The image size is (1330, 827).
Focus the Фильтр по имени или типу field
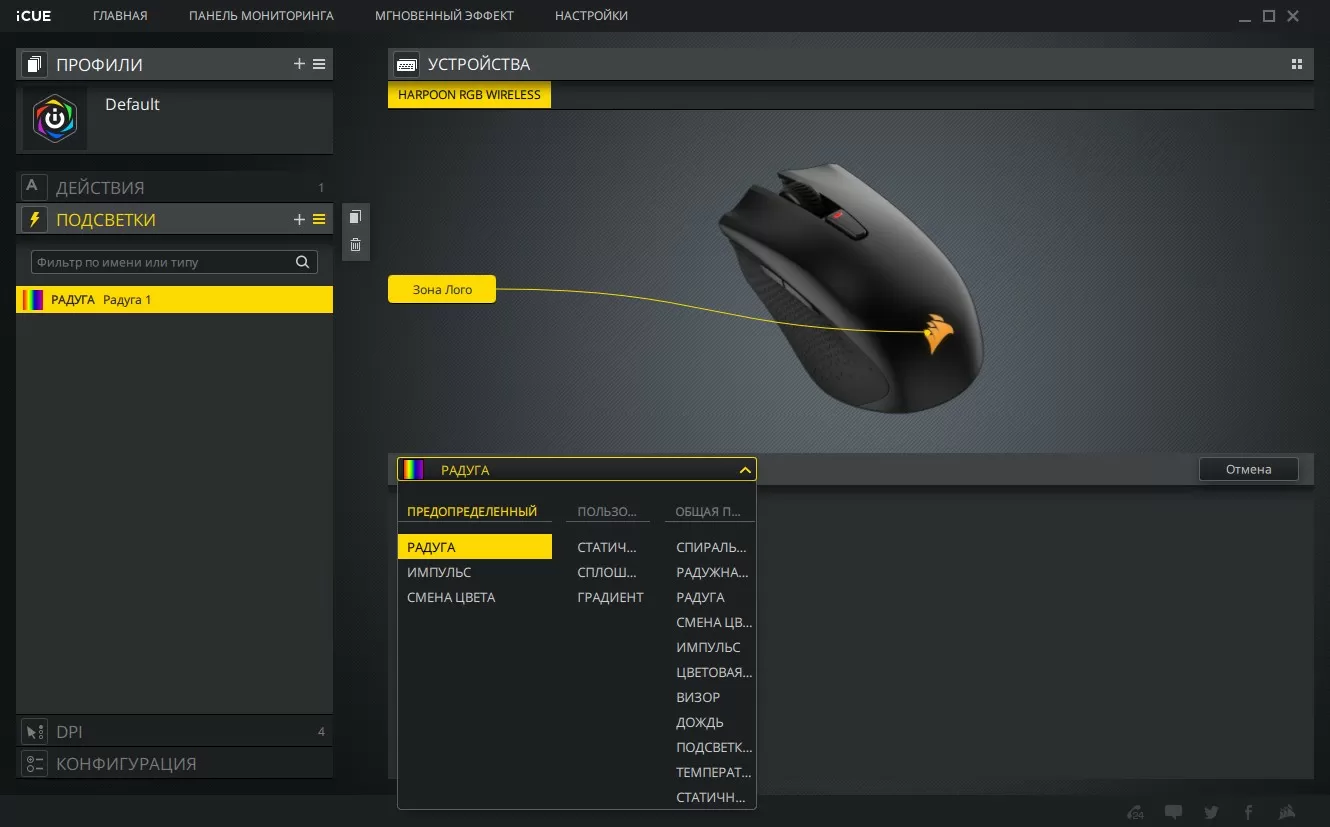[x=174, y=262]
